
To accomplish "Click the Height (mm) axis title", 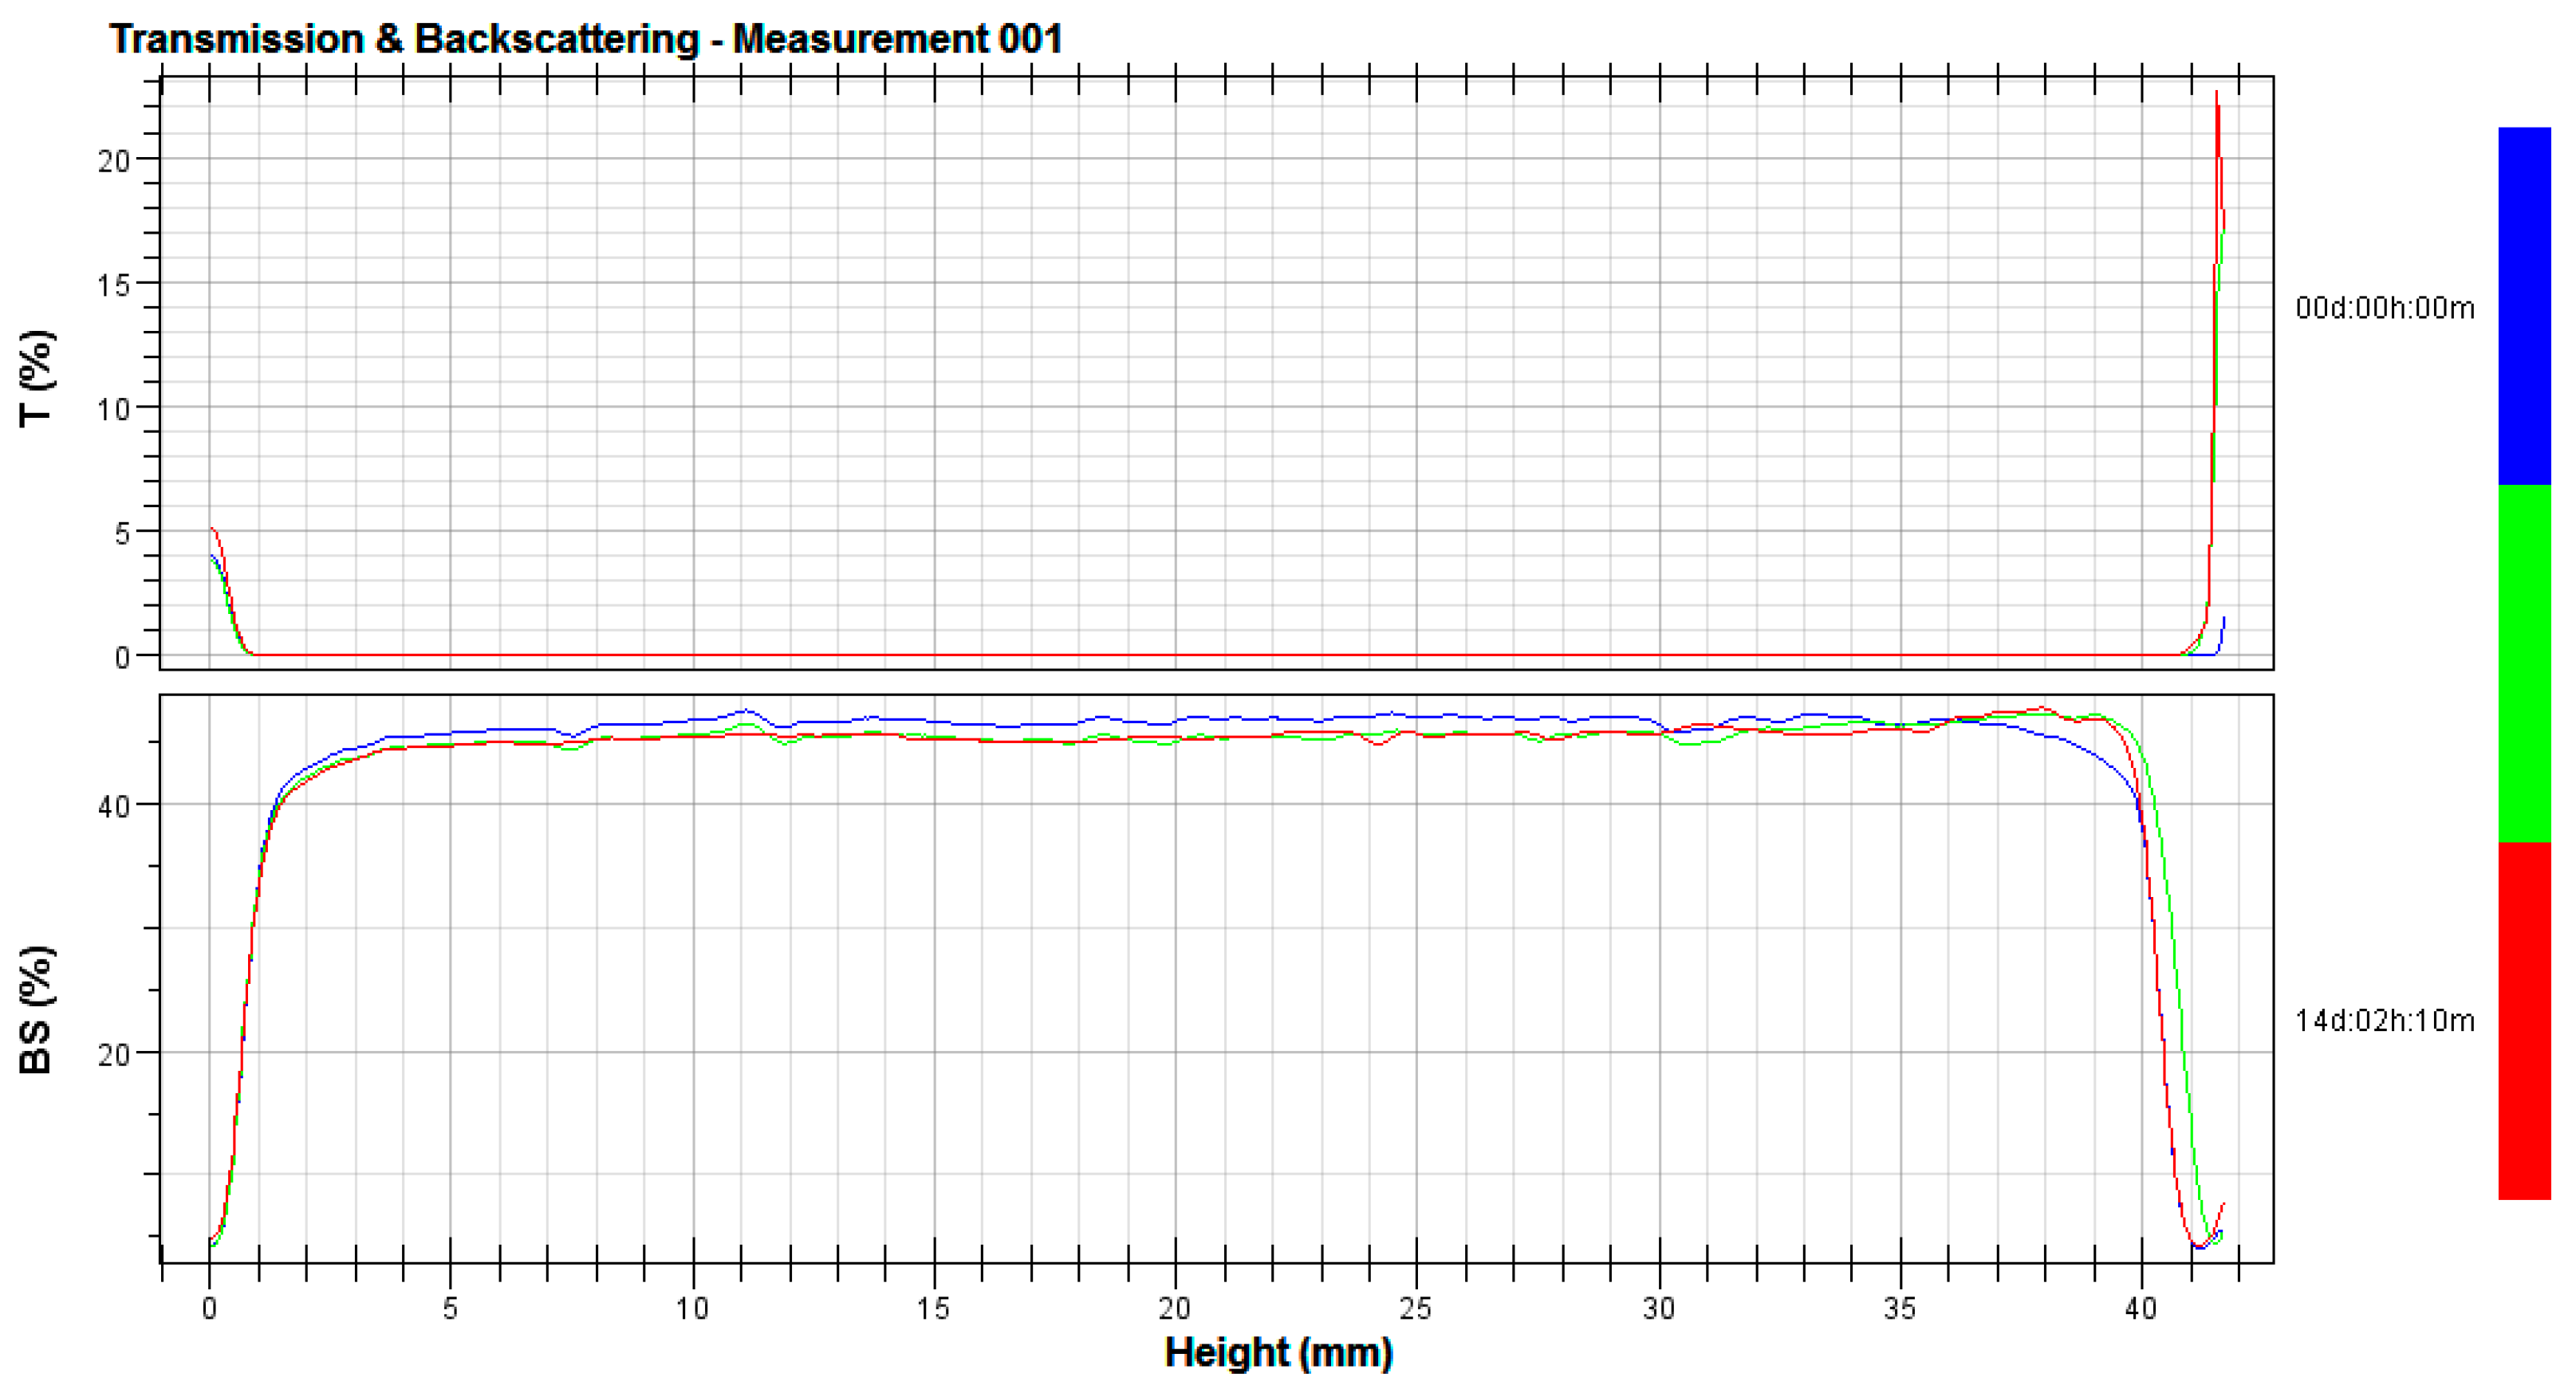I will [x=1278, y=1353].
